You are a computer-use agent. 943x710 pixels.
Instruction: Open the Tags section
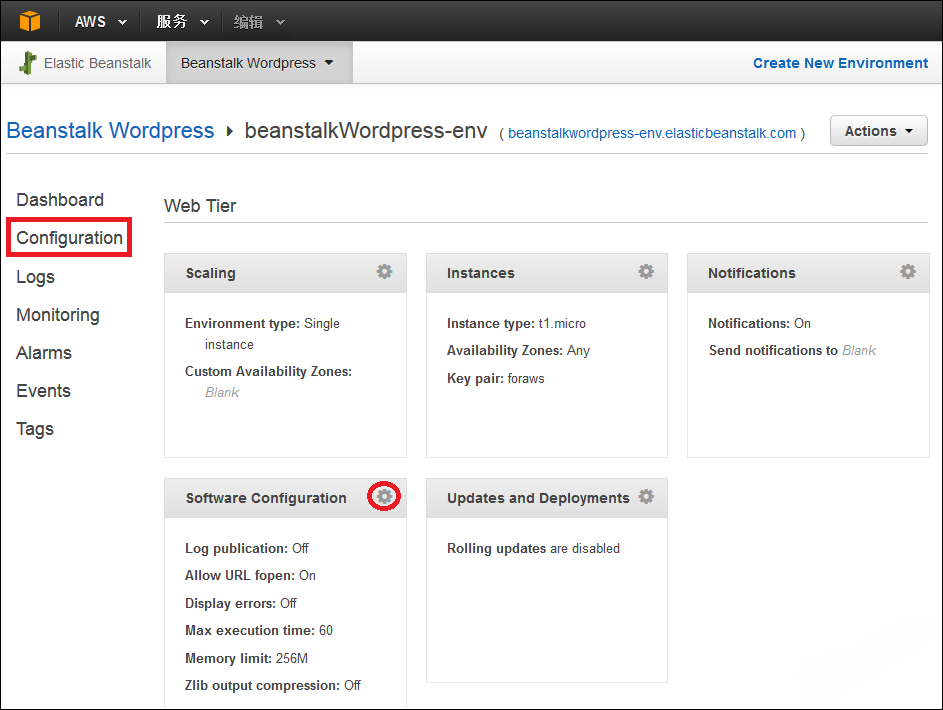[x=35, y=429]
